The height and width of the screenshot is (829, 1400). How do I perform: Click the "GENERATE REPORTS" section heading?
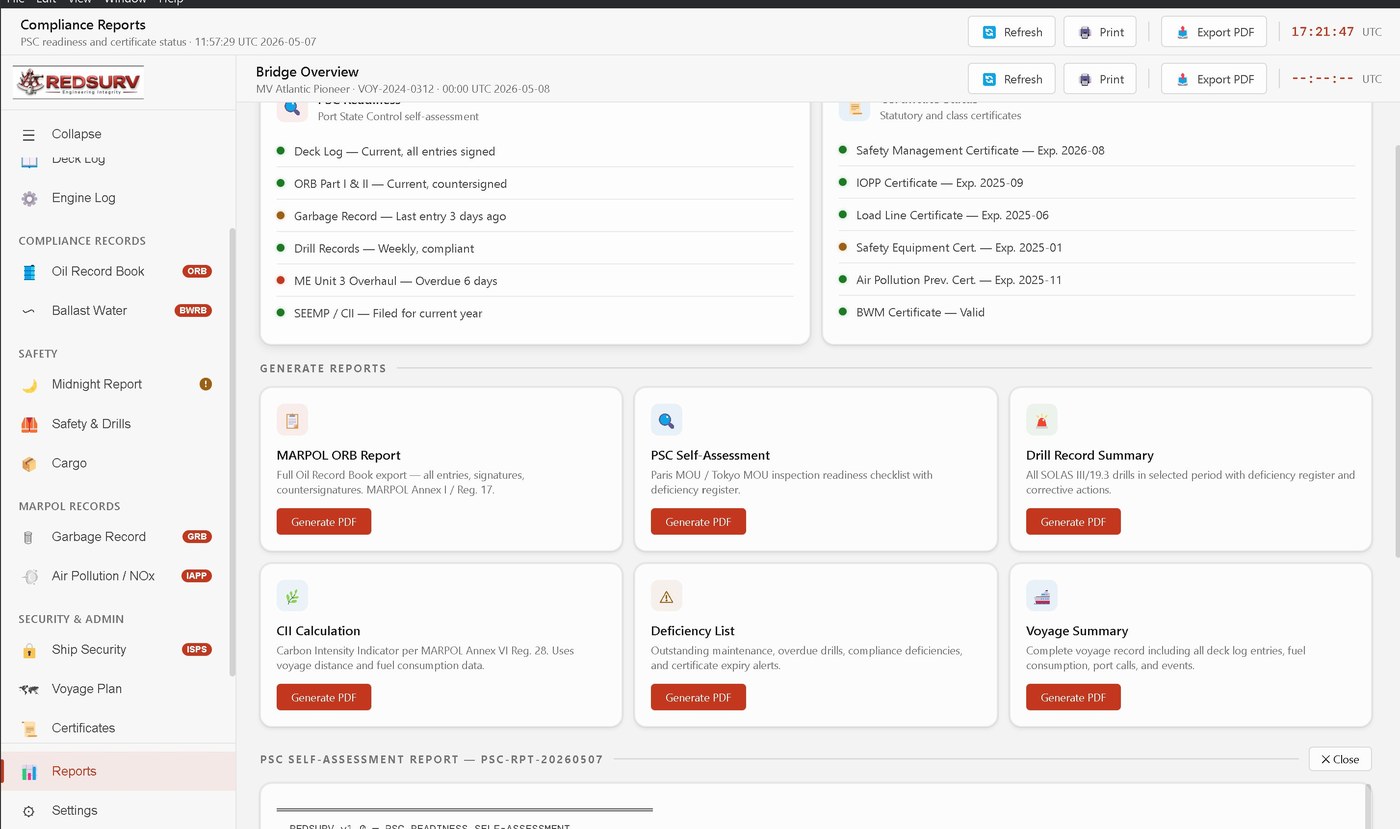pyautogui.click(x=323, y=369)
